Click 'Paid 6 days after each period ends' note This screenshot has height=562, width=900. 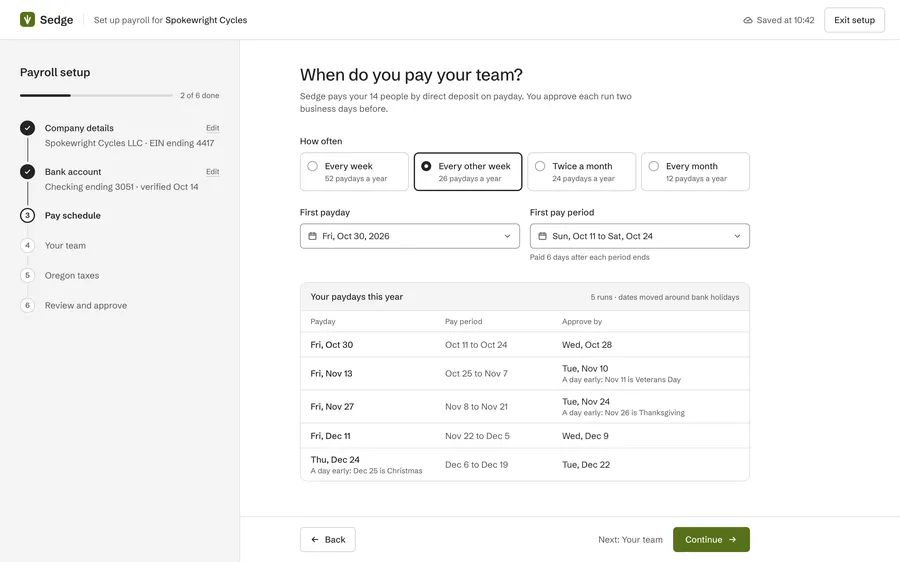[589, 257]
